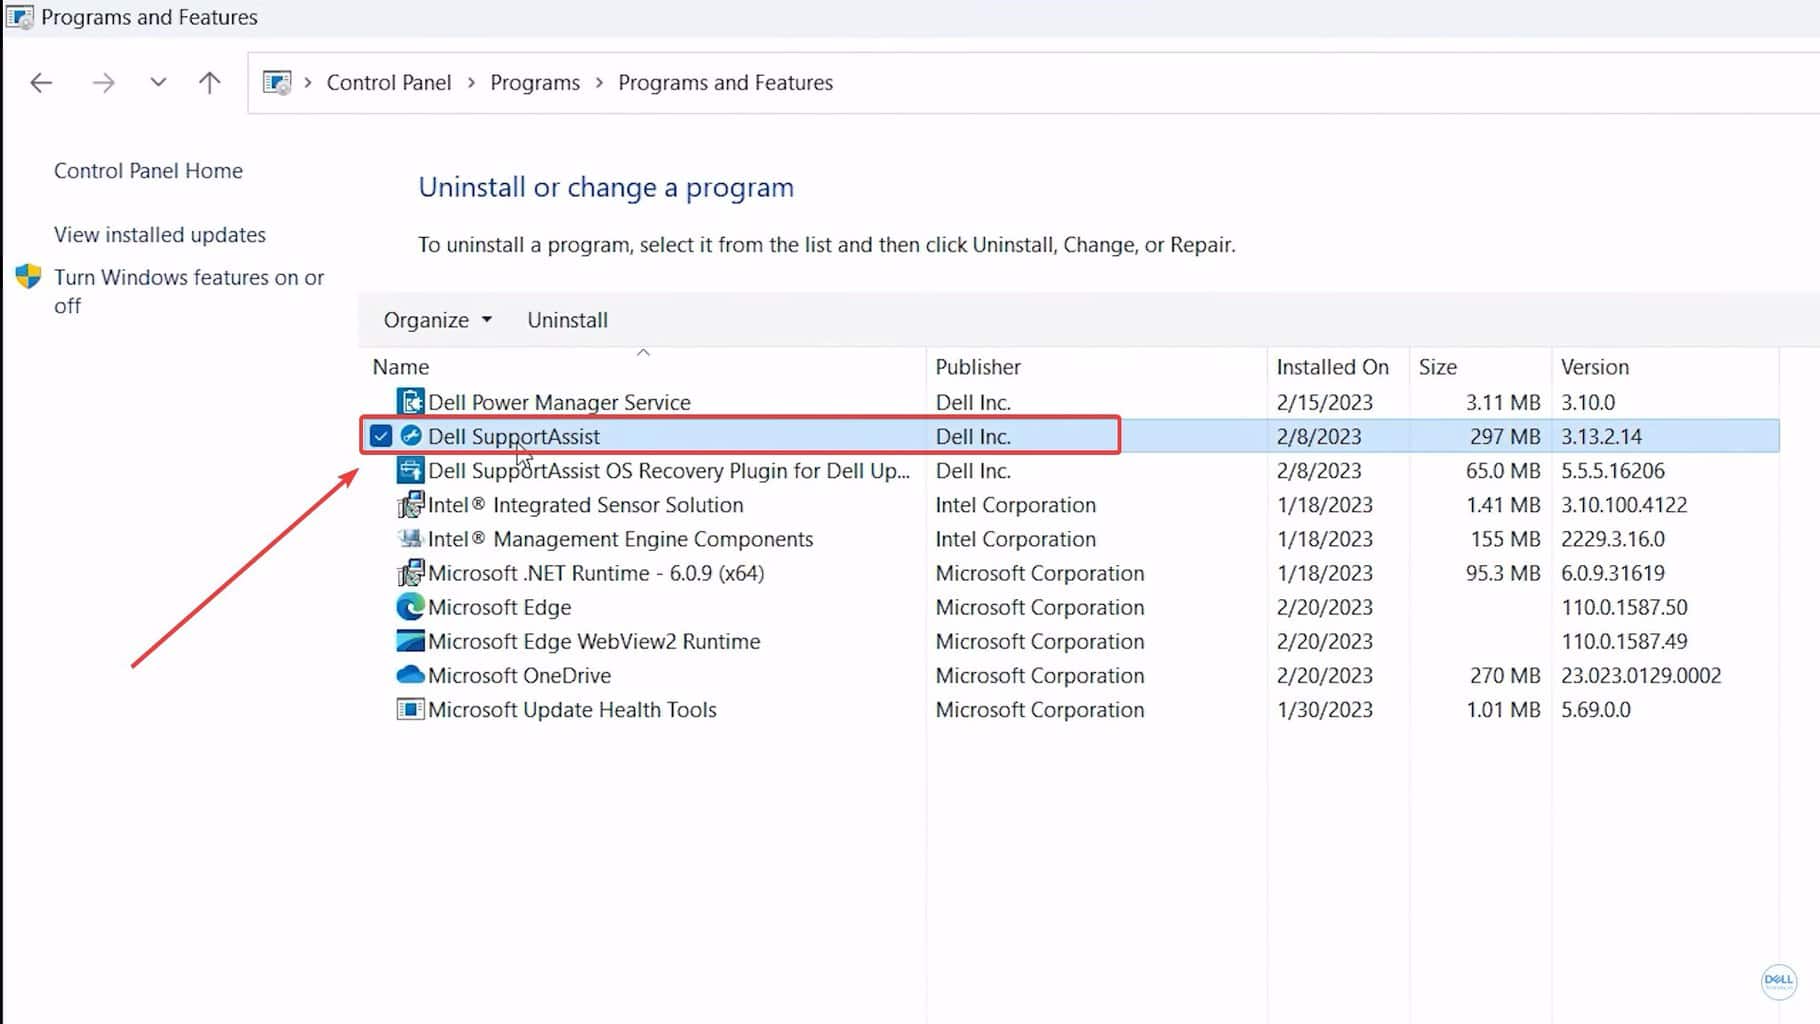Select Dell SupportAssist name text
1820x1024 pixels.
pos(514,436)
